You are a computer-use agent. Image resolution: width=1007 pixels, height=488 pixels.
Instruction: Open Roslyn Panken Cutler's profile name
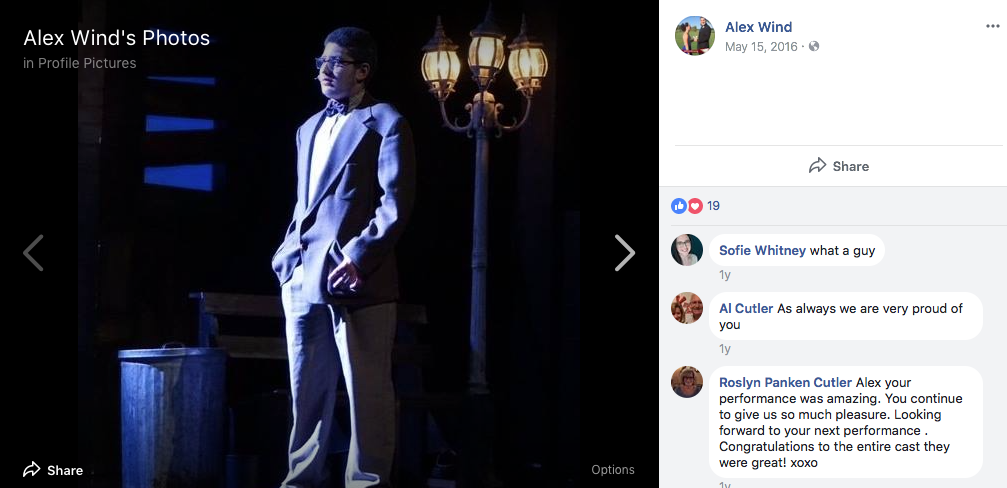point(785,382)
